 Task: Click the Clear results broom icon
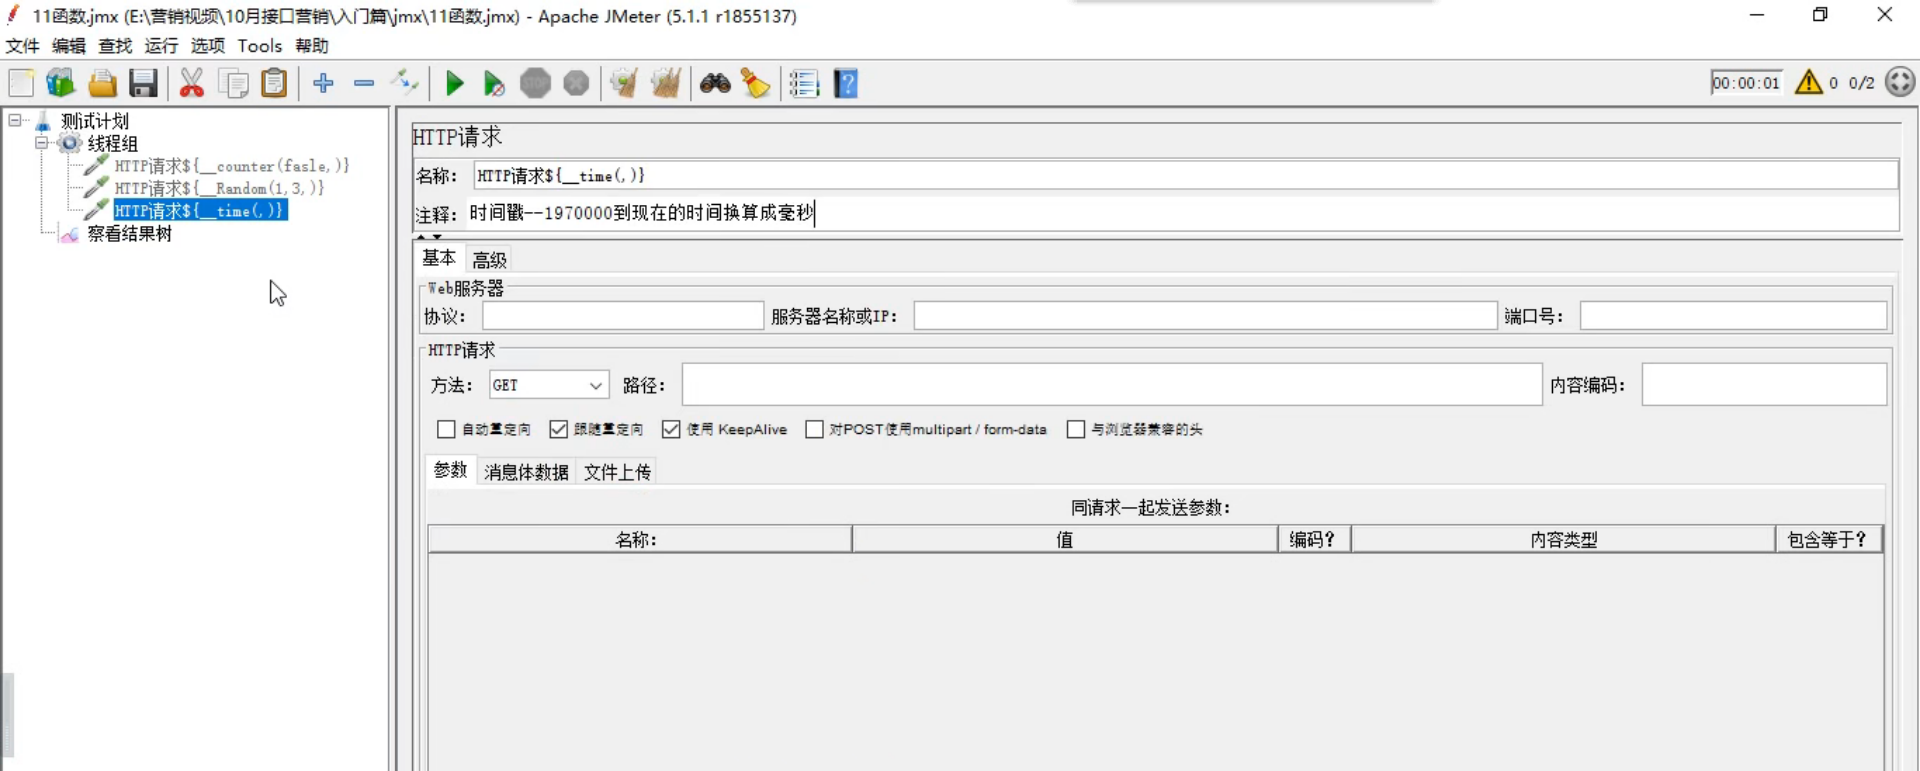[x=624, y=83]
